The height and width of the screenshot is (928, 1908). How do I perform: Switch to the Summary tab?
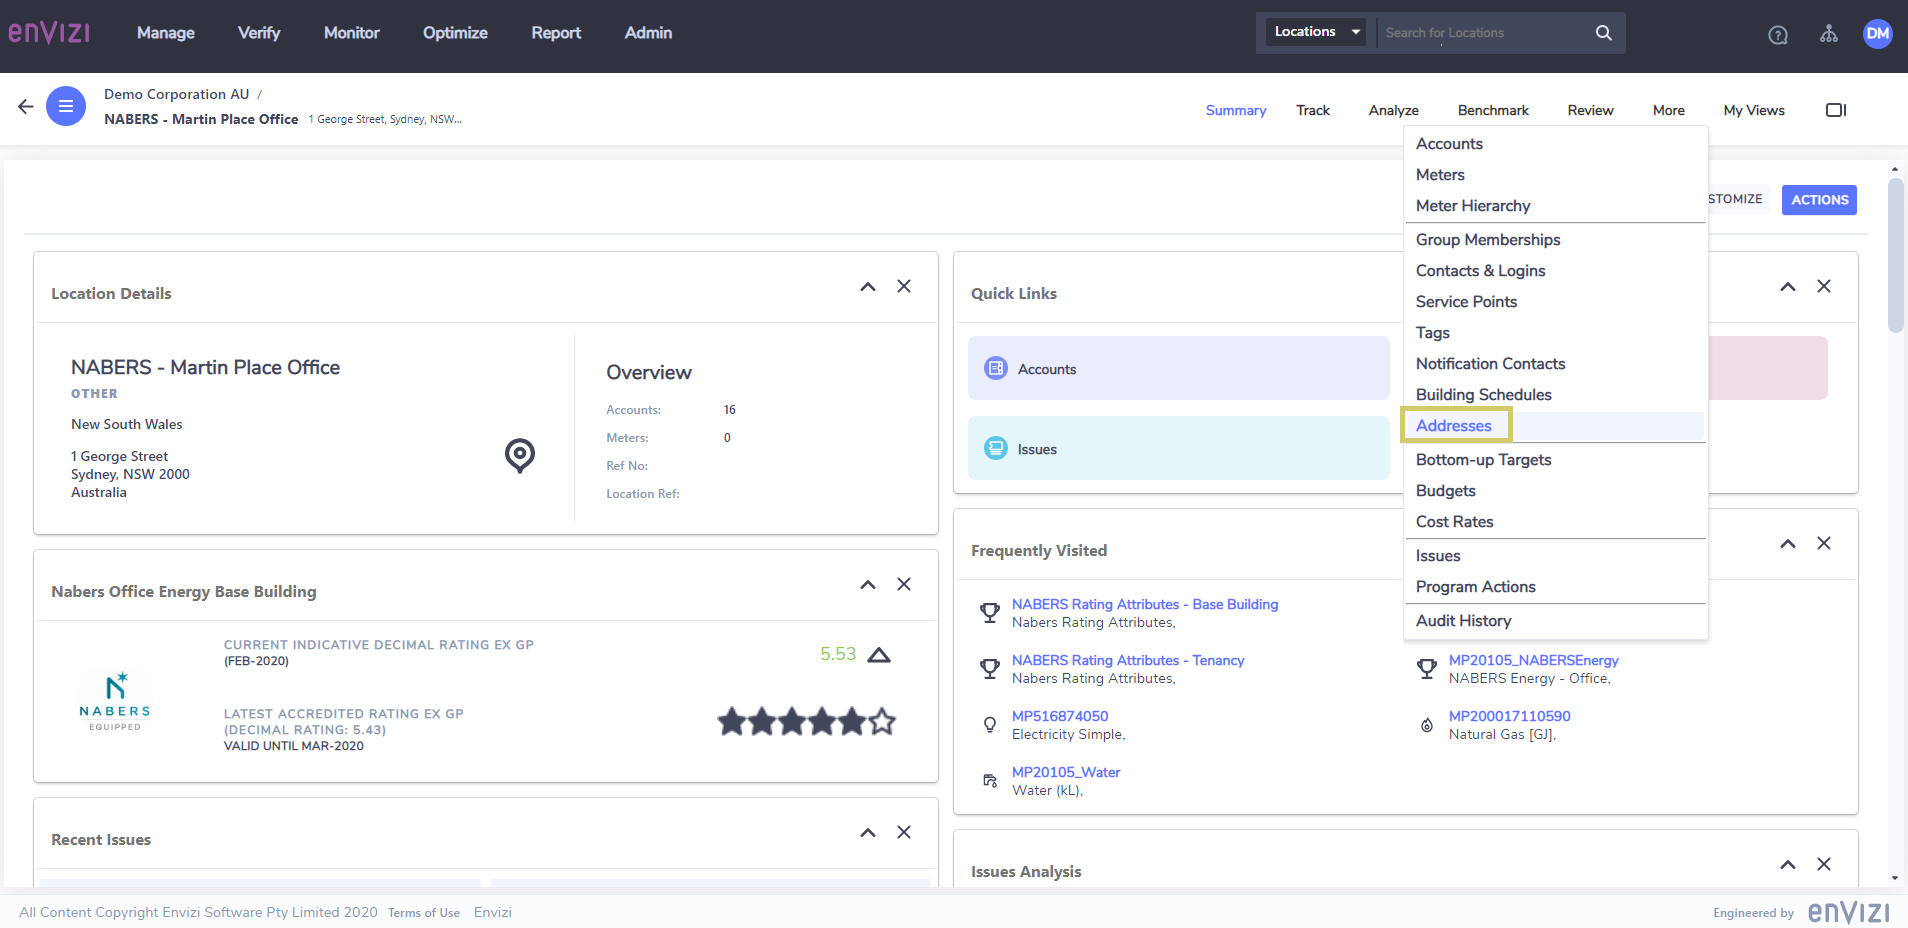coord(1236,110)
